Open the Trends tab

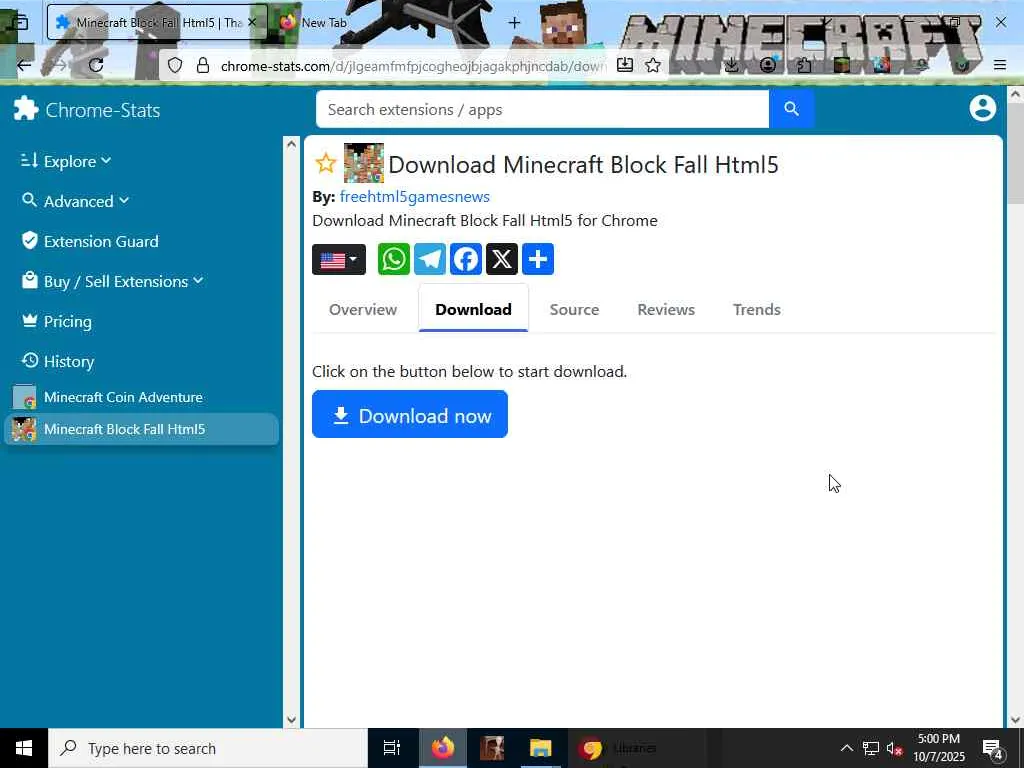pos(756,310)
